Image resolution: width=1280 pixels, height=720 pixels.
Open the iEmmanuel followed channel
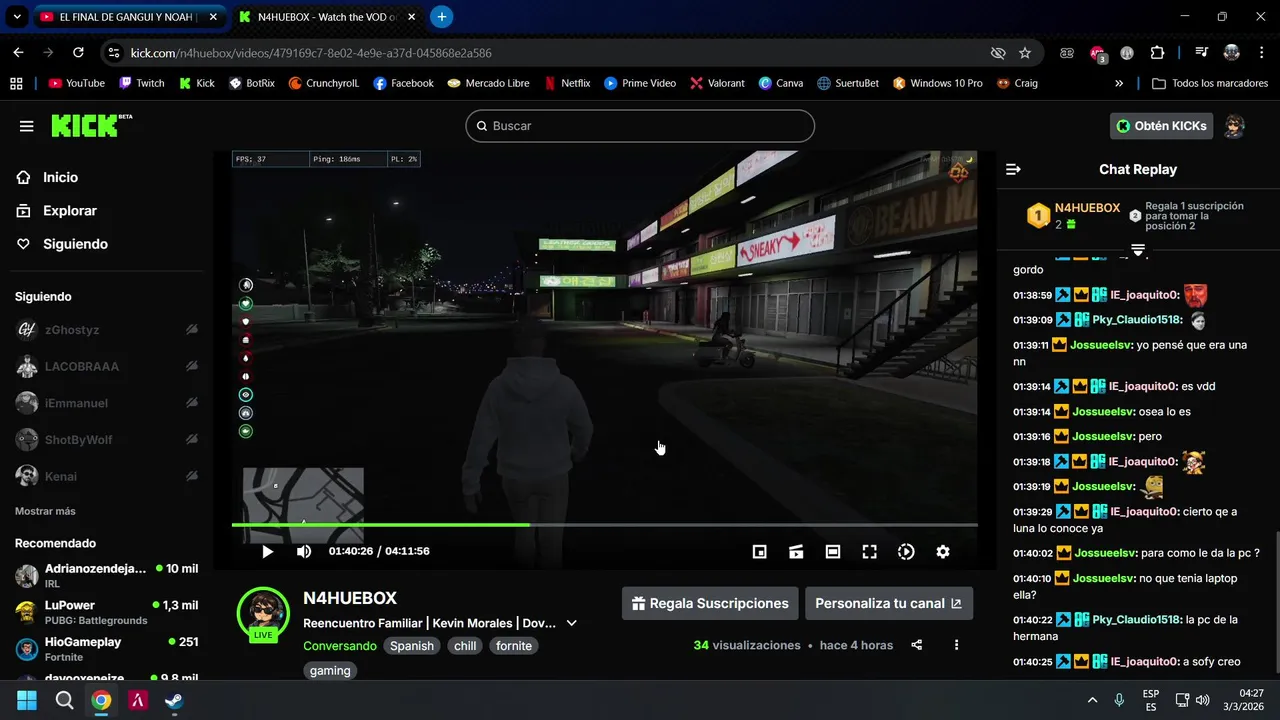107,403
